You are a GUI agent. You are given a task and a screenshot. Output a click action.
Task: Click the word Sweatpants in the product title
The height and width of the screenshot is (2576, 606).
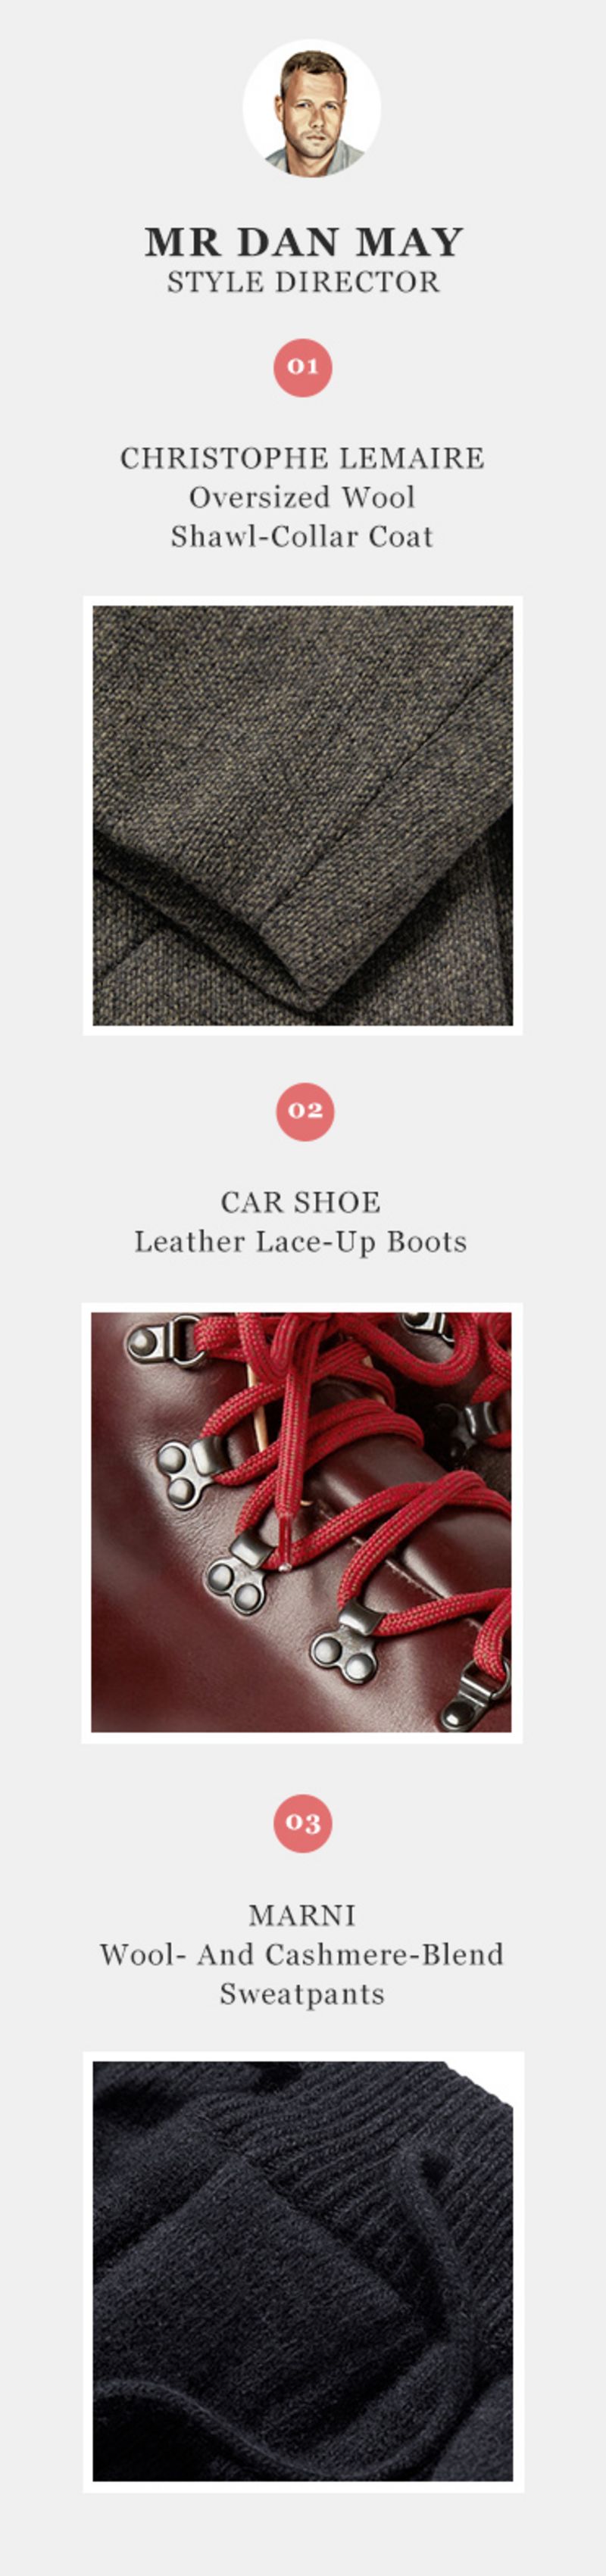click(302, 1994)
